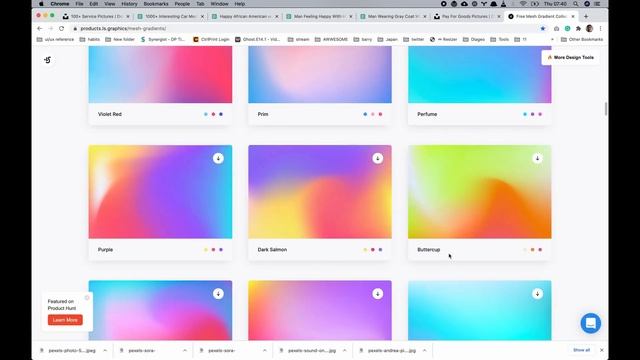Open the Extensions puzzle-piece icon
Image resolution: width=640 pixels, height=360 pixels.
[578, 29]
